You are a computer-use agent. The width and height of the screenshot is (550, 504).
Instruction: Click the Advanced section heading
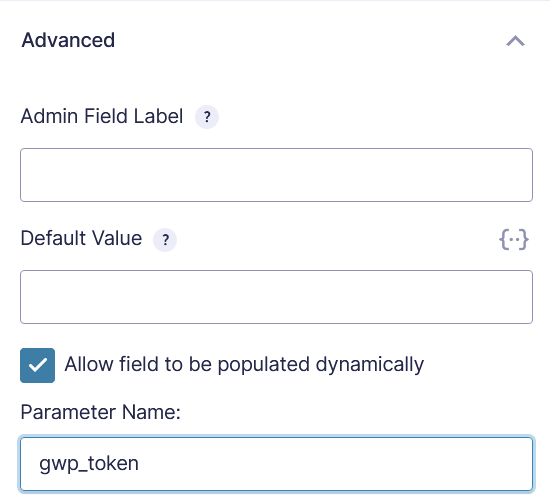pos(68,40)
